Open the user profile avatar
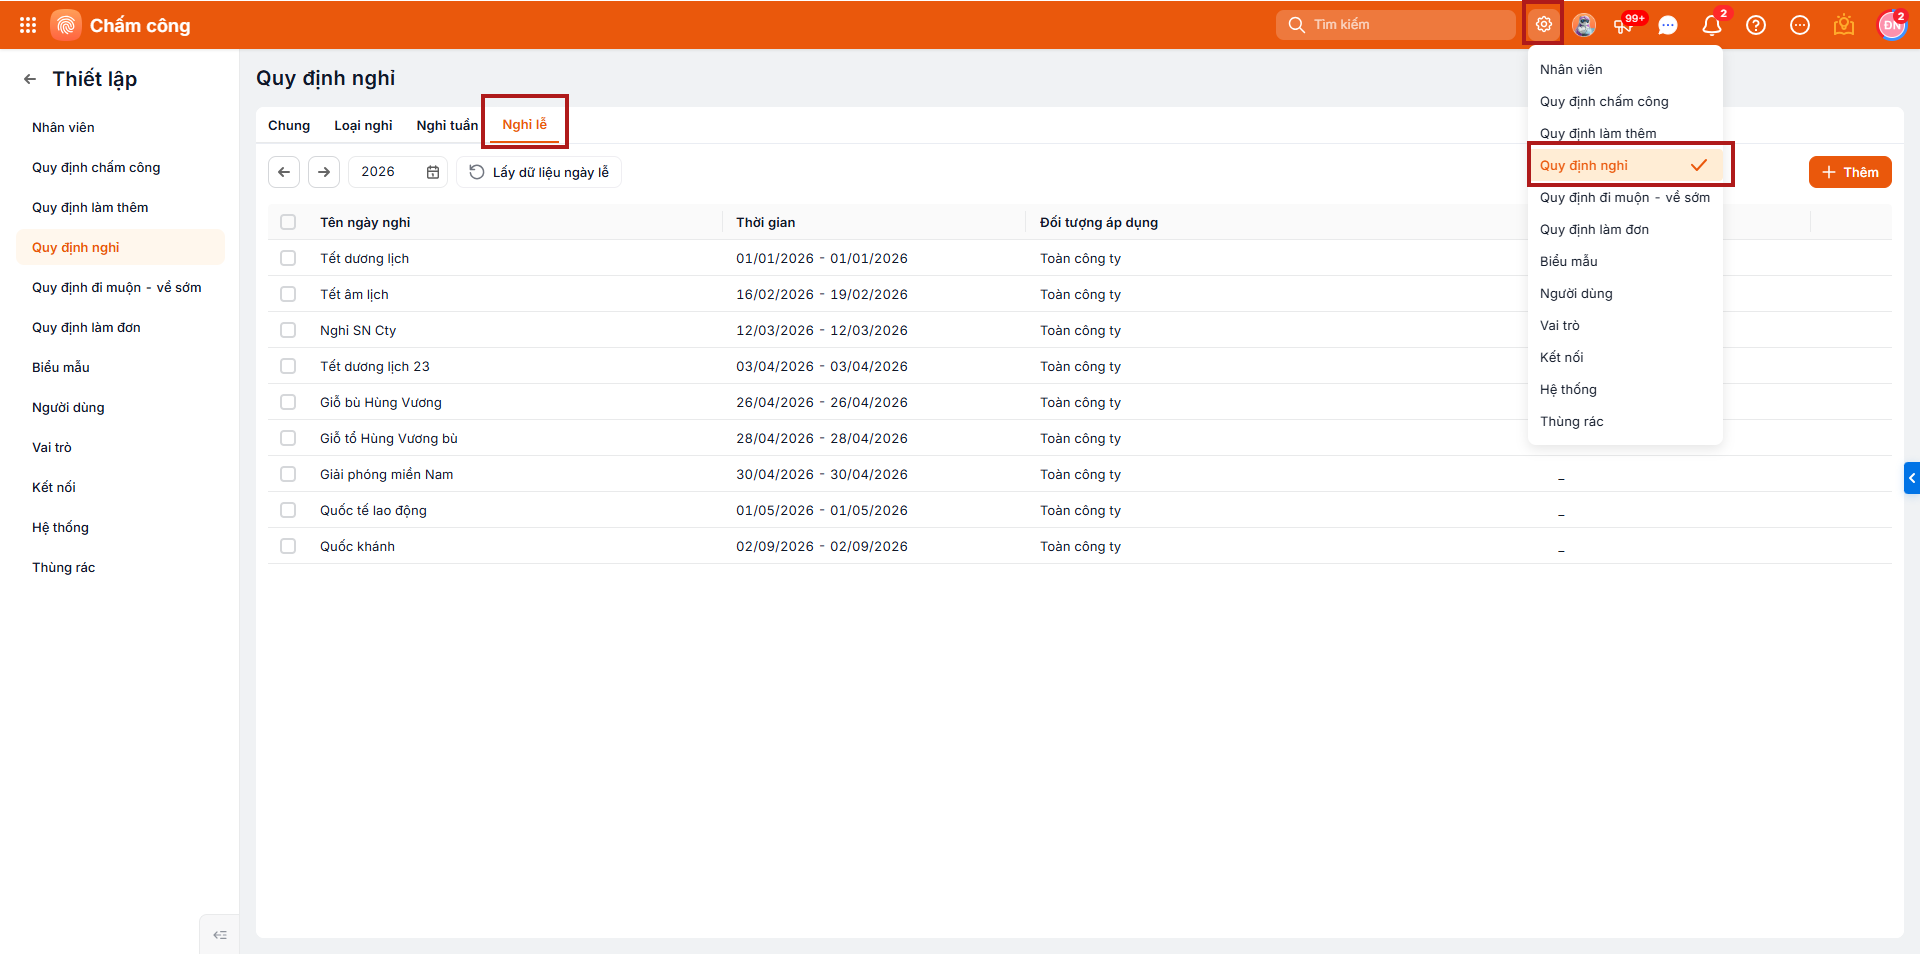The width and height of the screenshot is (1920, 954). 1892,25
